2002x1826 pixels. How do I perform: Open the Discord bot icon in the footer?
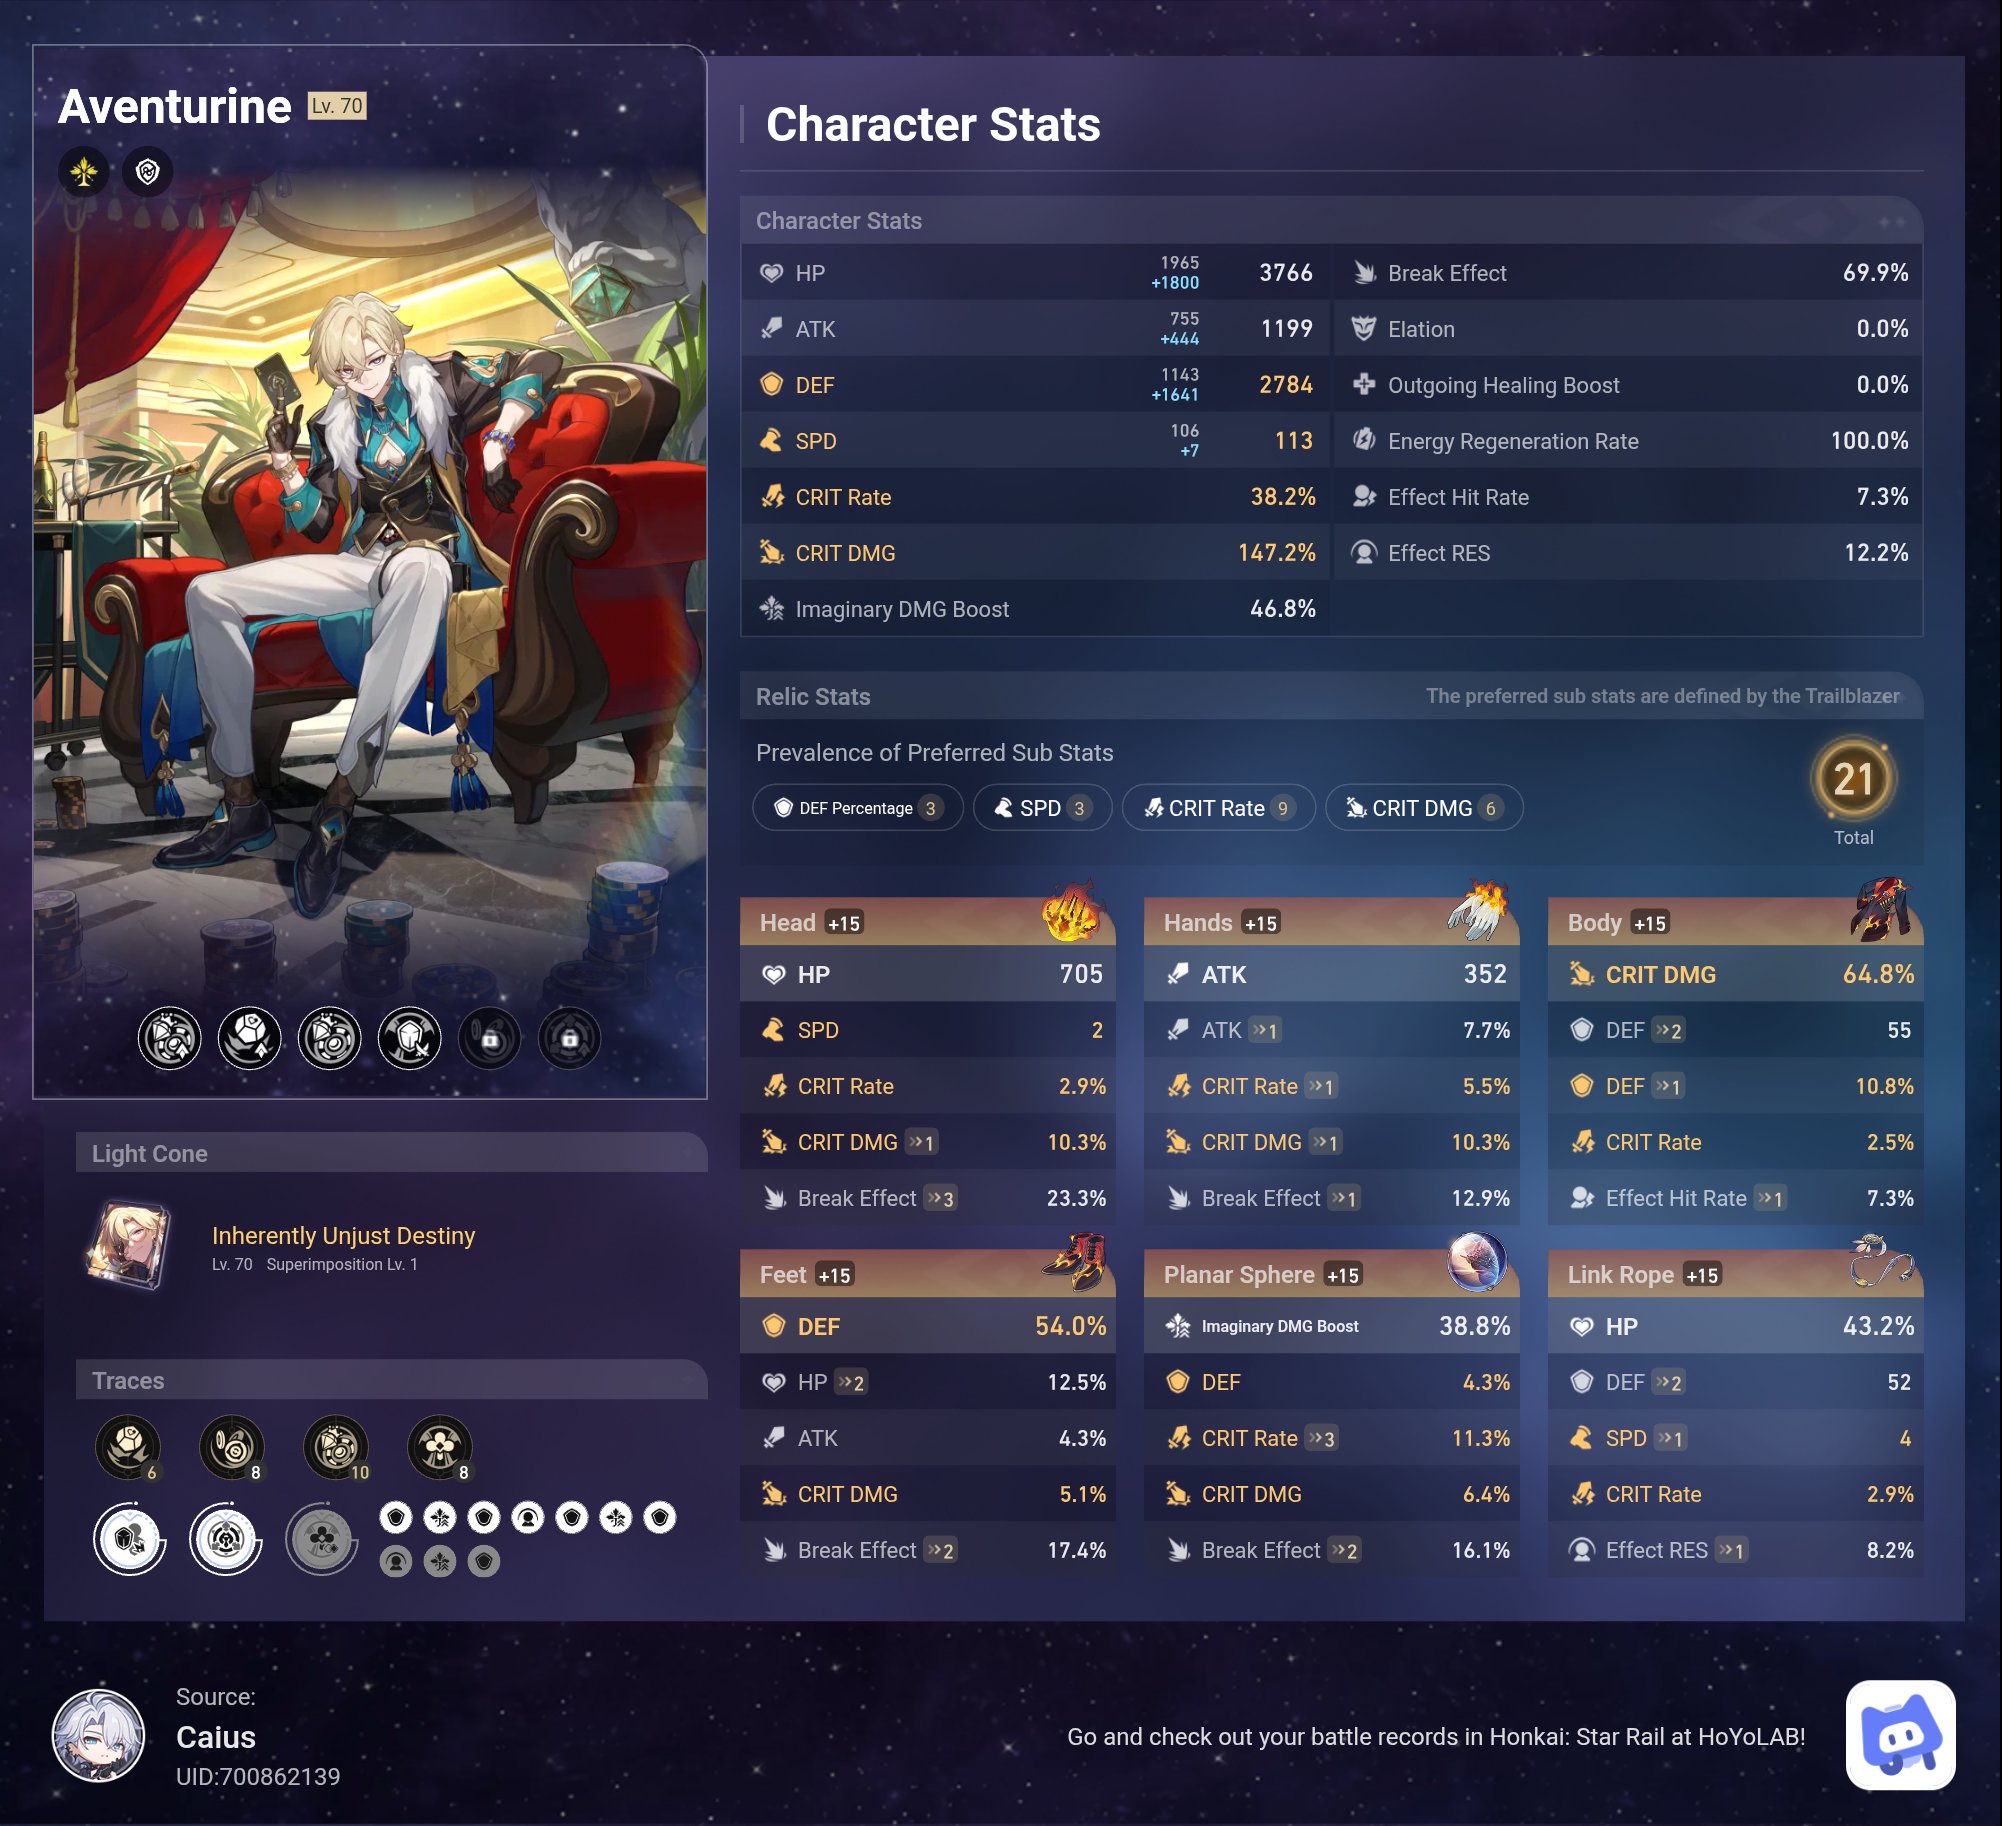click(x=1900, y=1735)
